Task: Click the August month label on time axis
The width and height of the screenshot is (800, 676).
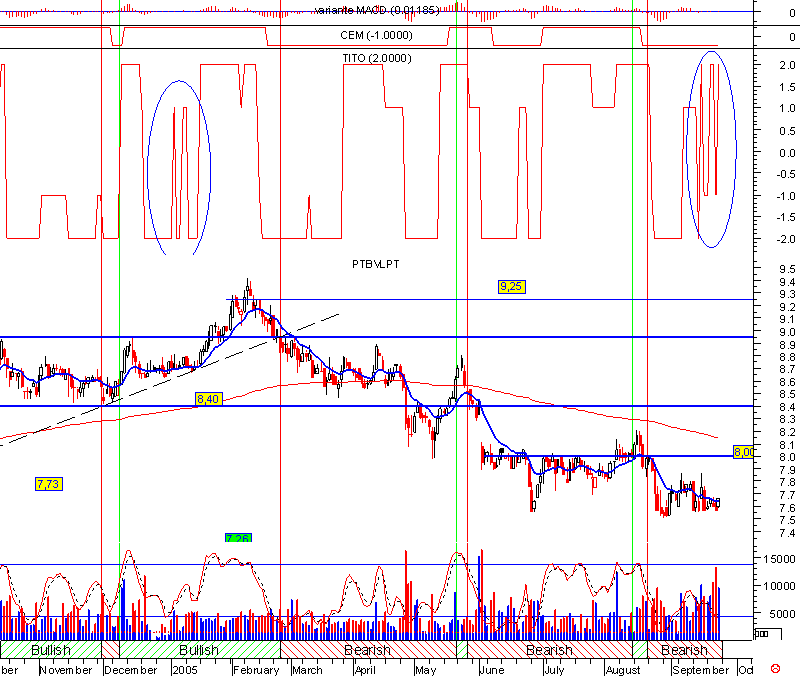Action: pos(623,670)
